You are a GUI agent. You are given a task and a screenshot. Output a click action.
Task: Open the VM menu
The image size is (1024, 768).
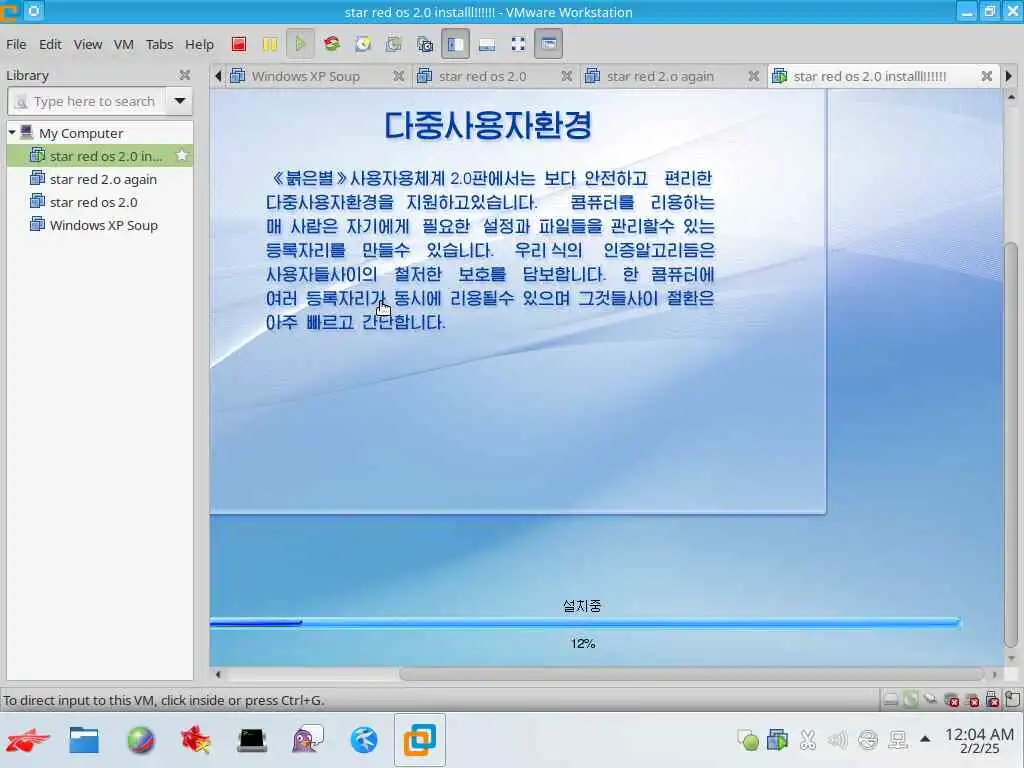123,44
